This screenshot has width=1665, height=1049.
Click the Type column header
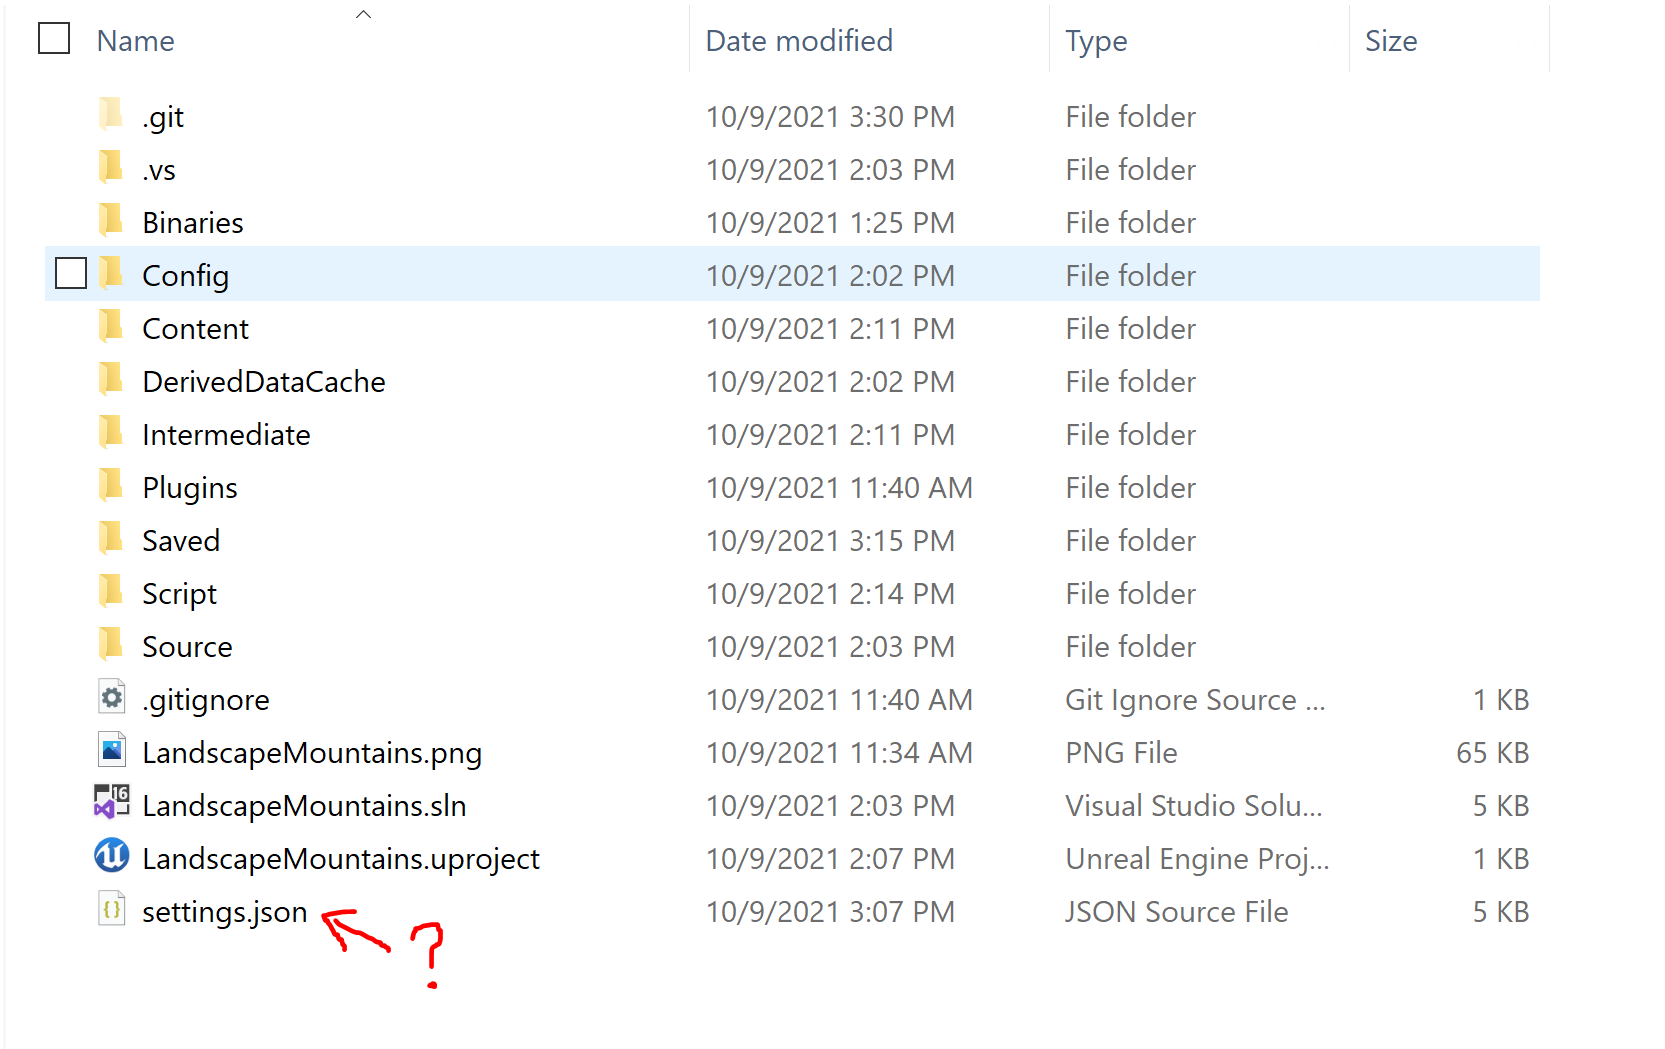coord(1096,40)
